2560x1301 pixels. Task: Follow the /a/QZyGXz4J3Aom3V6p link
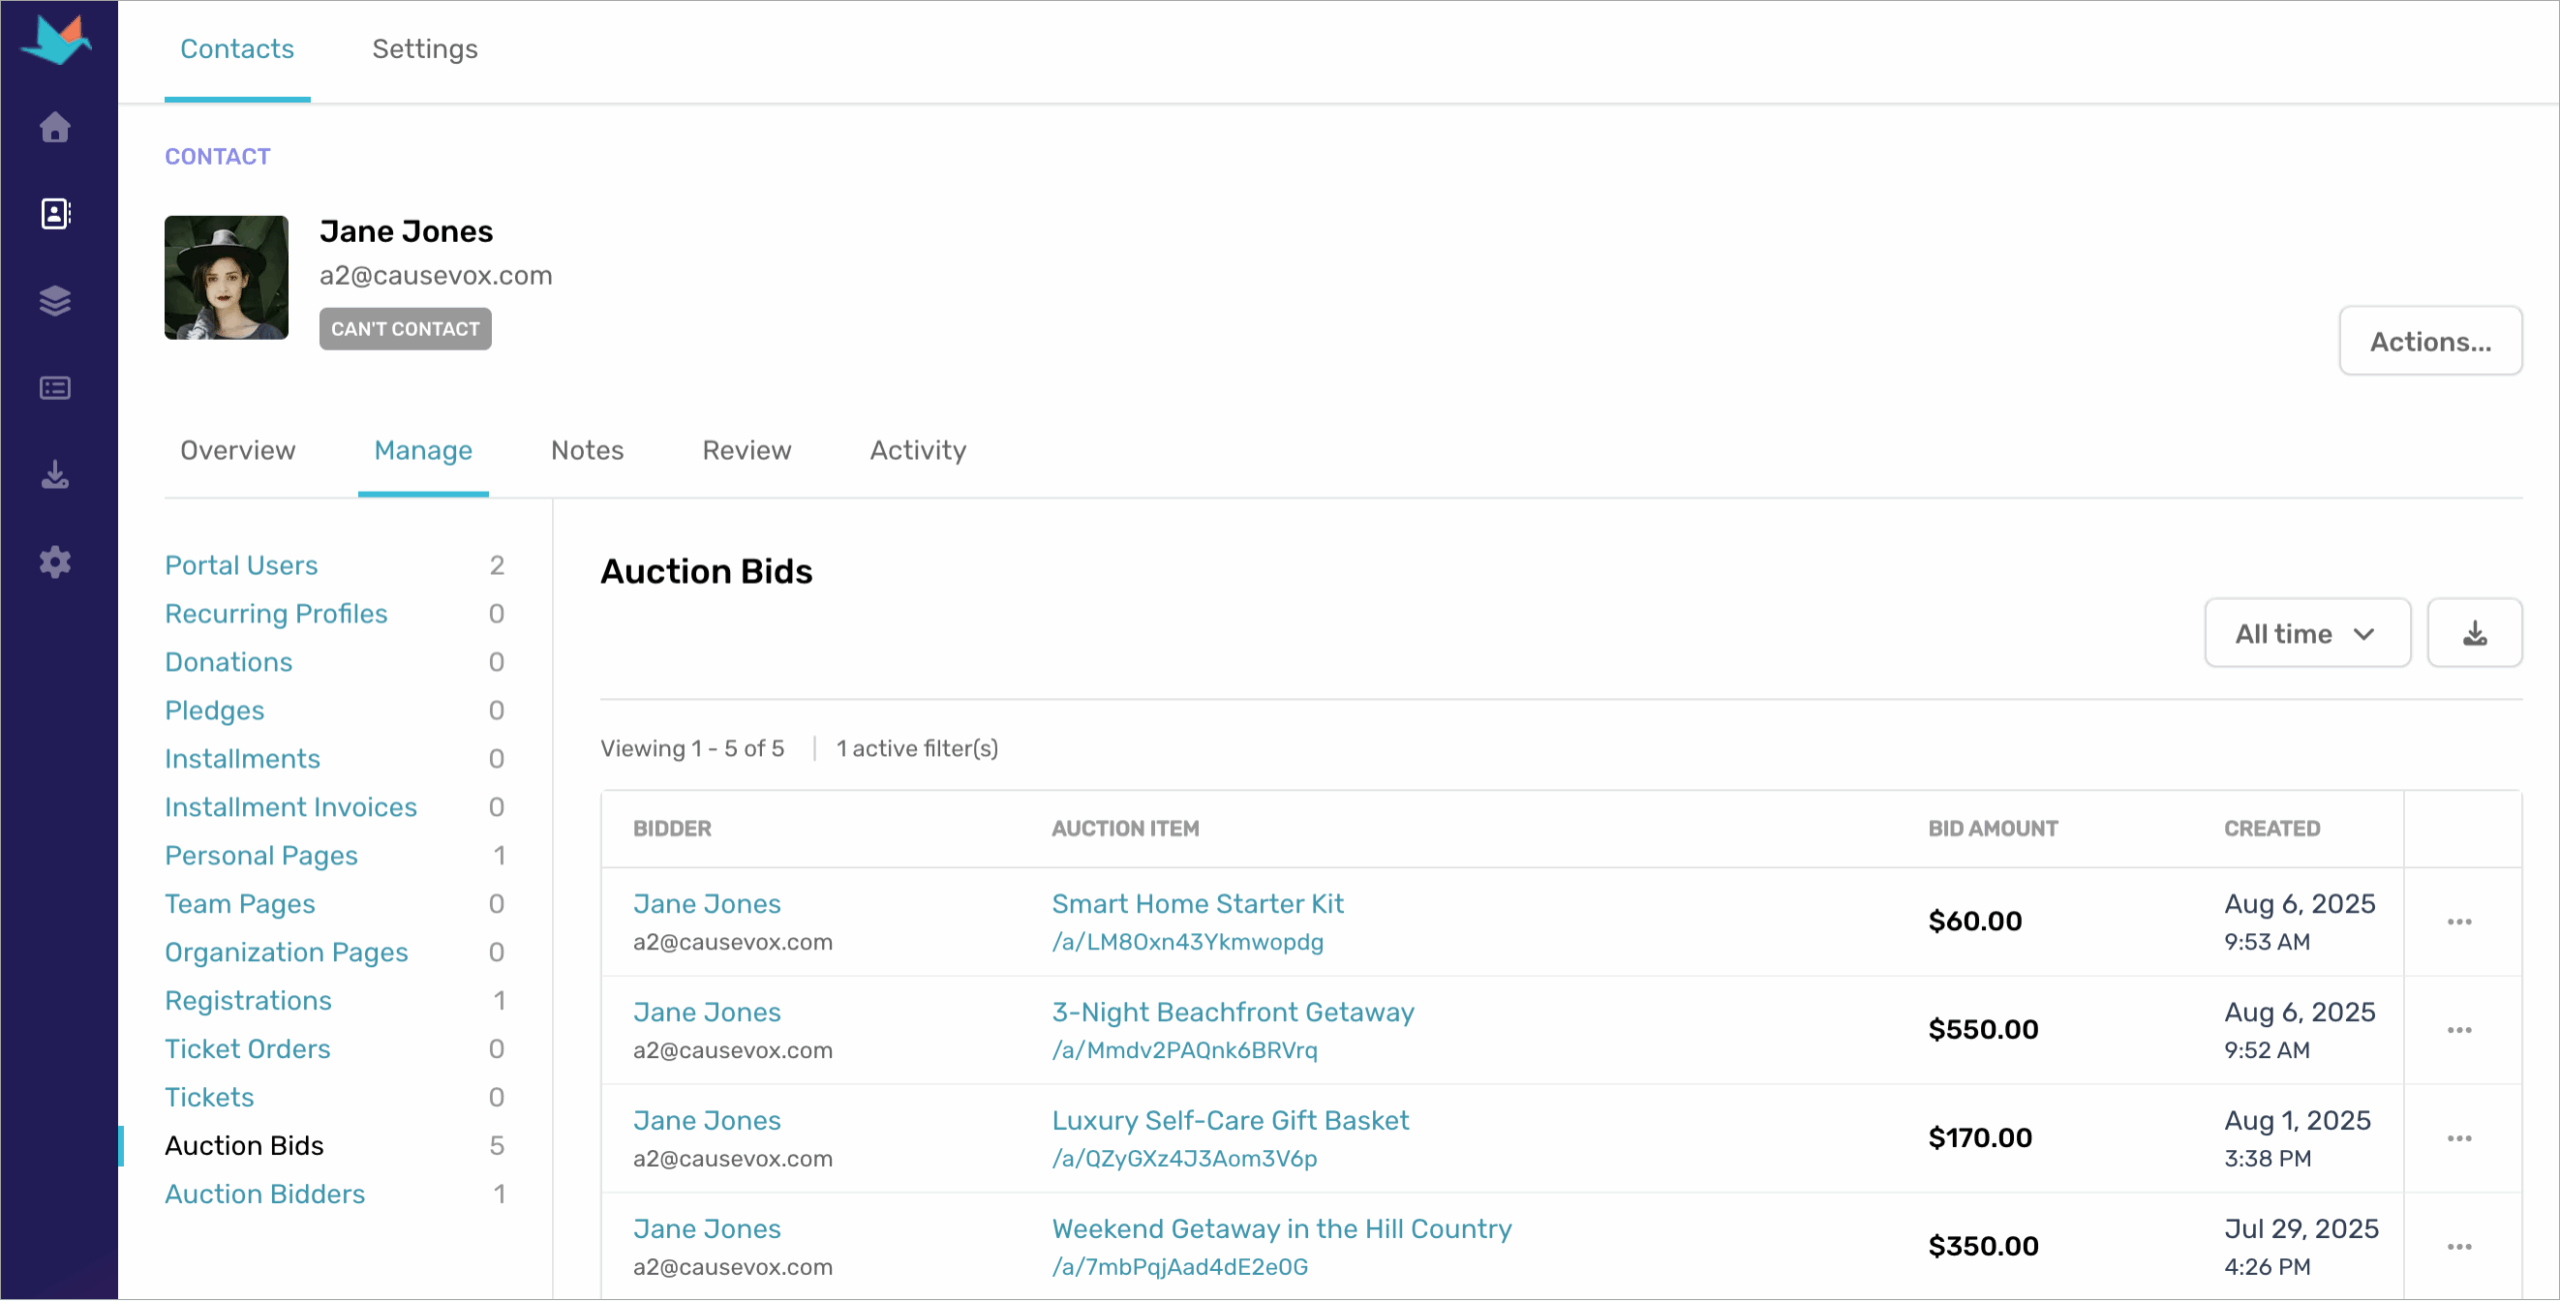coord(1185,1158)
